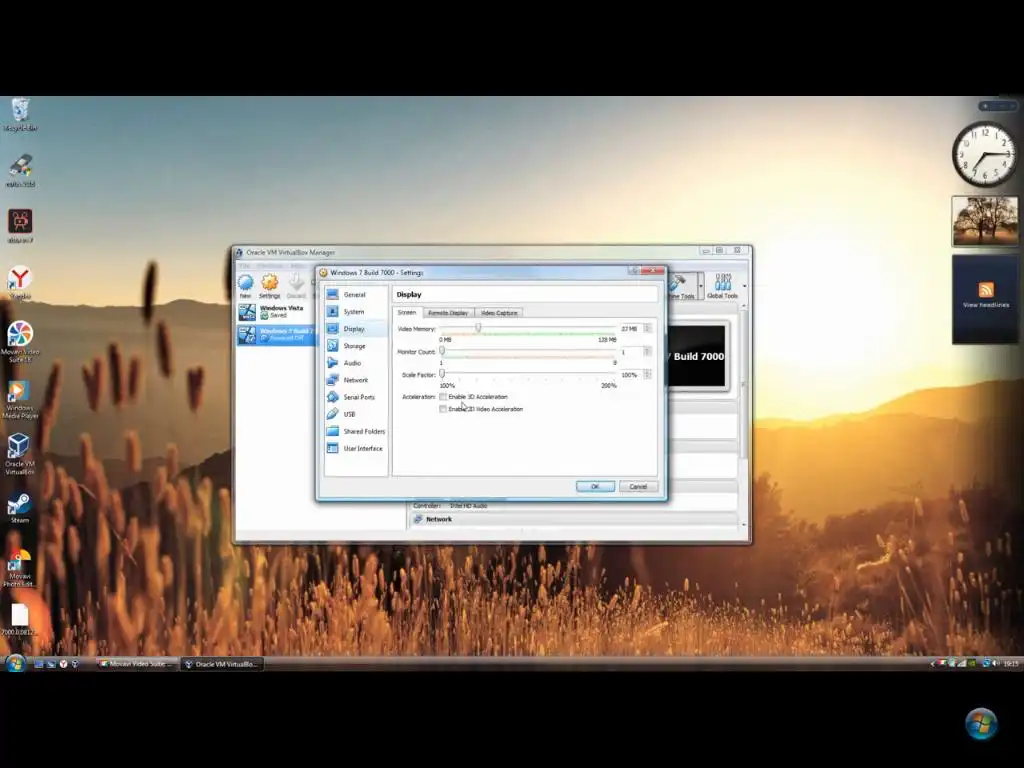Click Cancel in the Settings dialog

638,487
